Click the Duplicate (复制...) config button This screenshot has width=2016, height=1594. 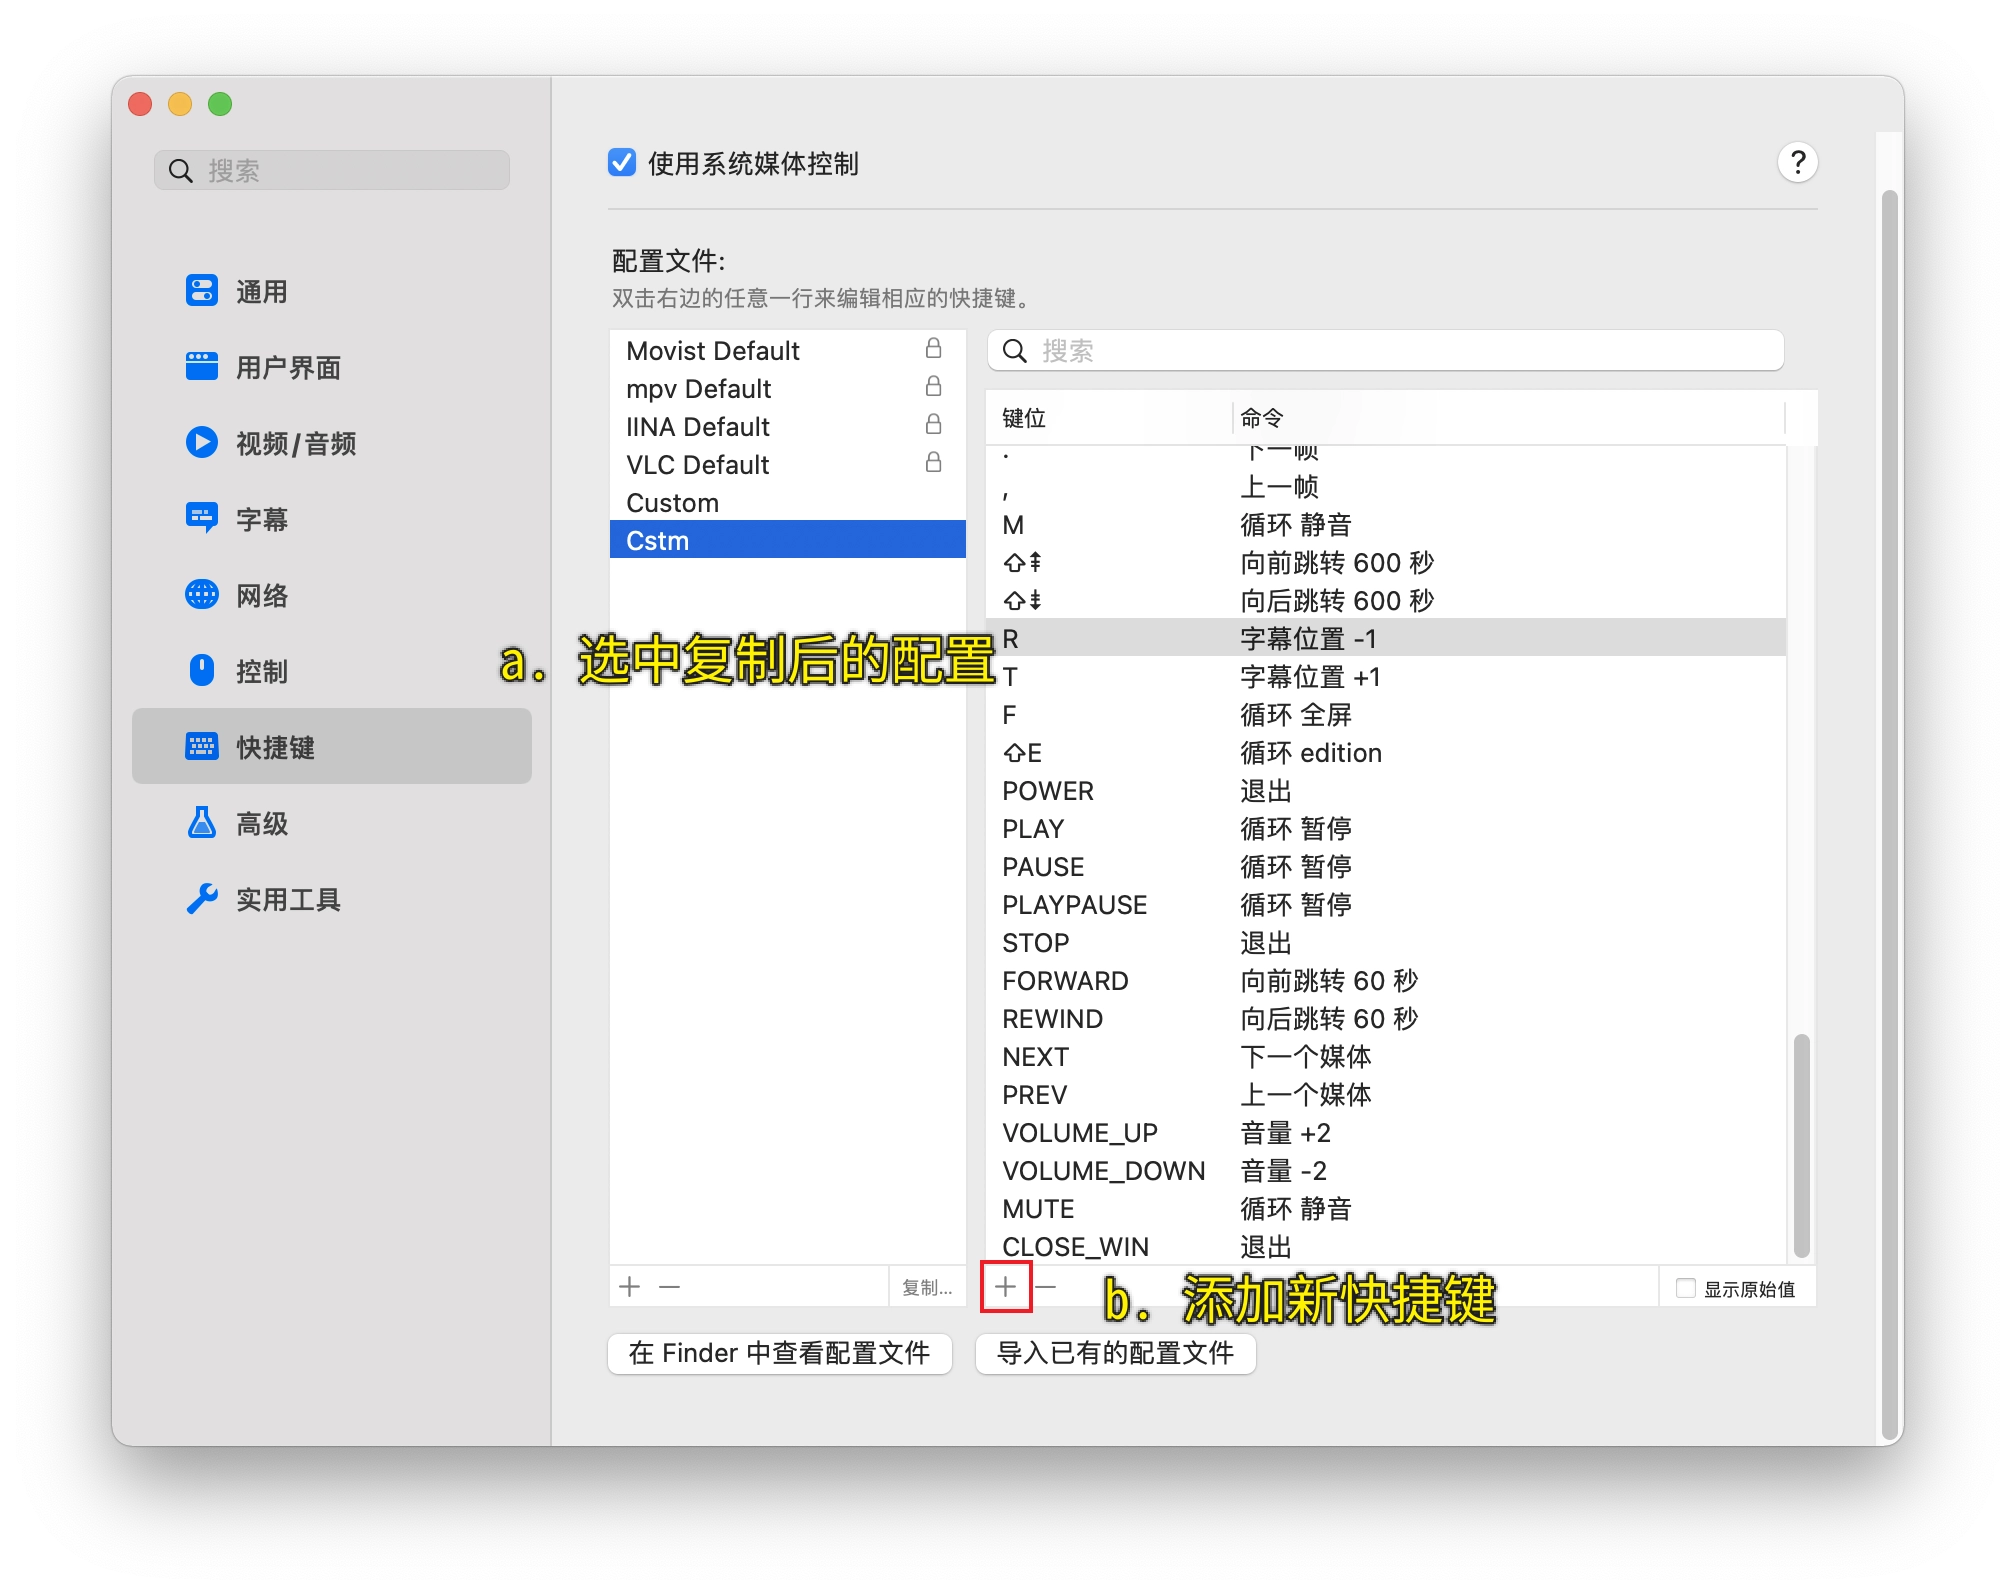tap(926, 1288)
